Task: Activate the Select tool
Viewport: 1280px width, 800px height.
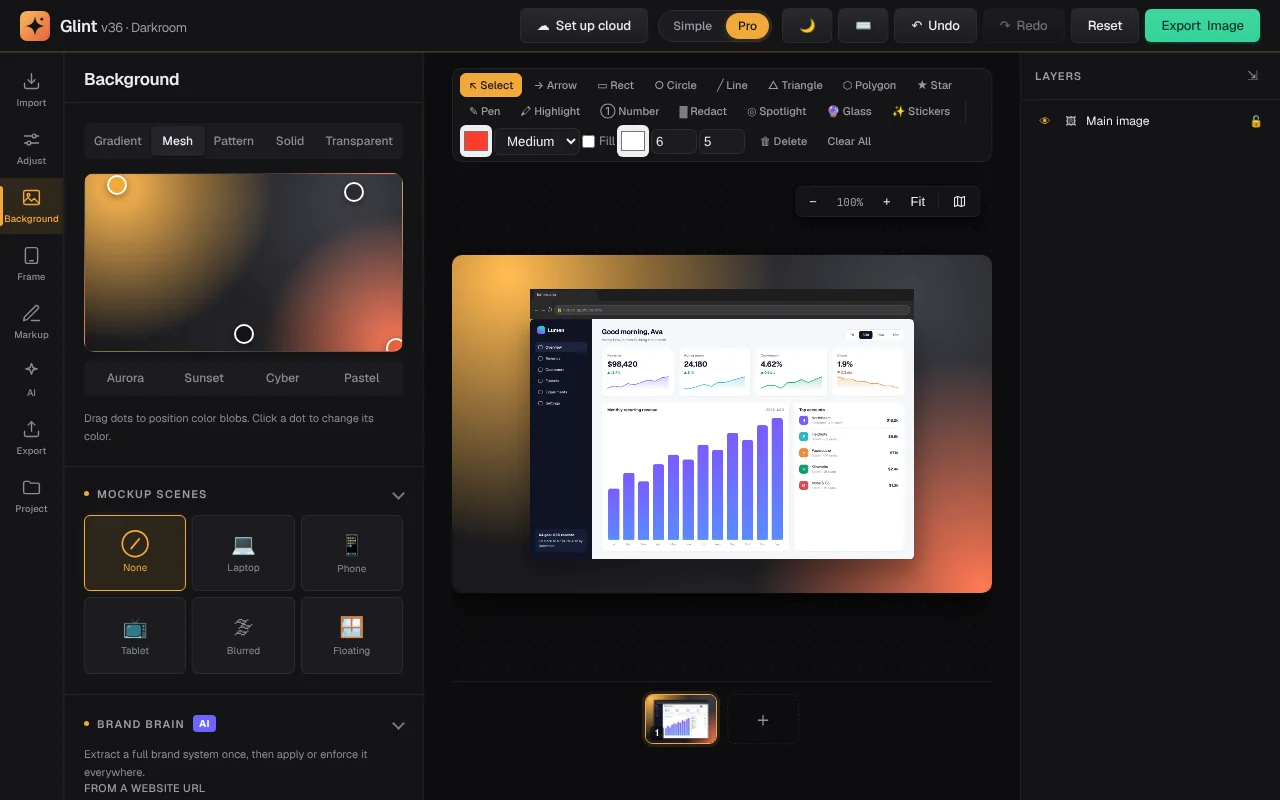Action: (491, 85)
